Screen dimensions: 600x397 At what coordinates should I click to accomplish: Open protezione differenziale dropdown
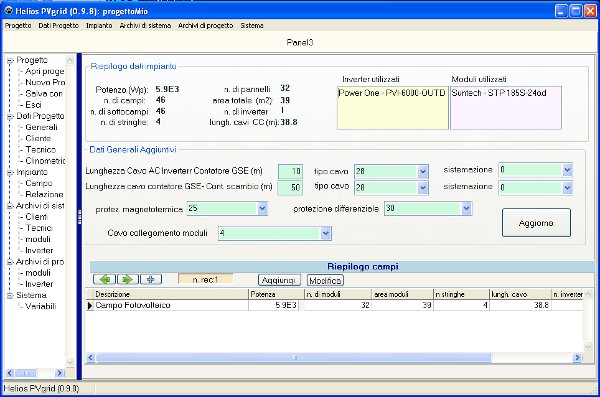point(466,209)
